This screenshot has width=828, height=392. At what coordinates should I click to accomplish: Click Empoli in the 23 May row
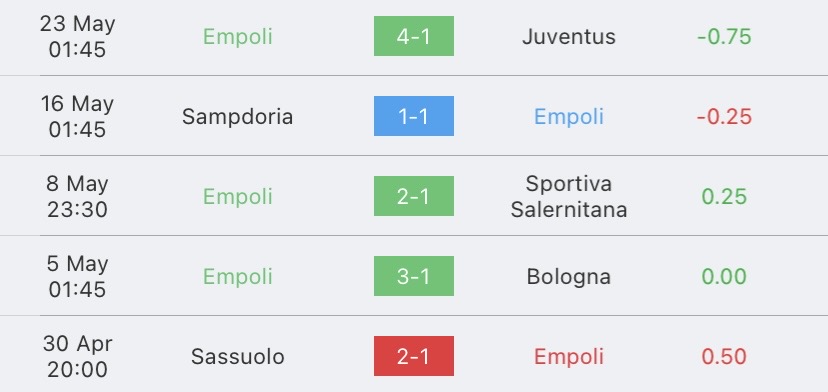[237, 36]
